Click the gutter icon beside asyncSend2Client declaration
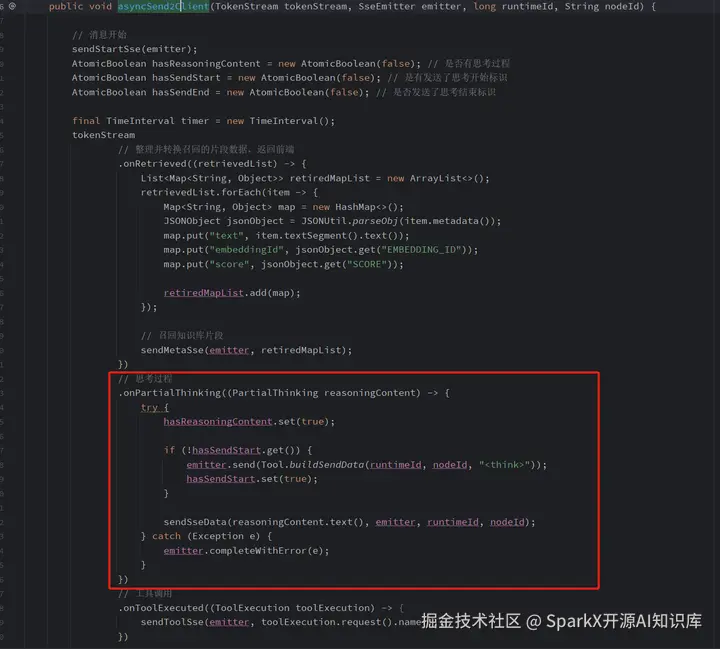This screenshot has height=649, width=720. pos(12,6)
